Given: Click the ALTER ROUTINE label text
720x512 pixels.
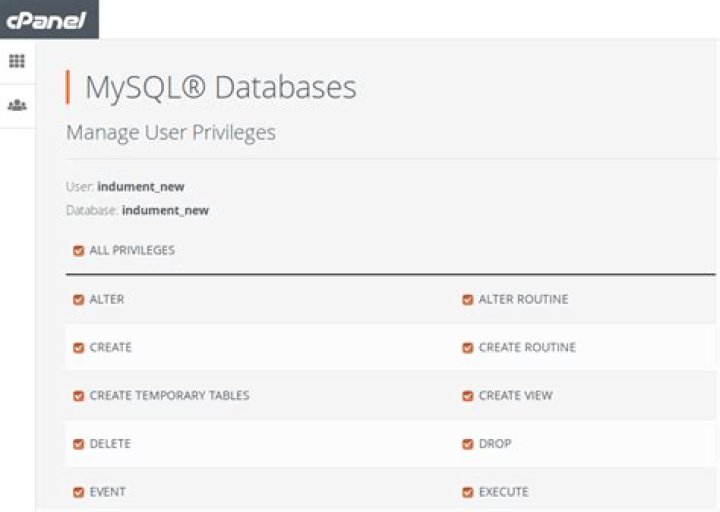Looking at the screenshot, I should click(x=523, y=299).
